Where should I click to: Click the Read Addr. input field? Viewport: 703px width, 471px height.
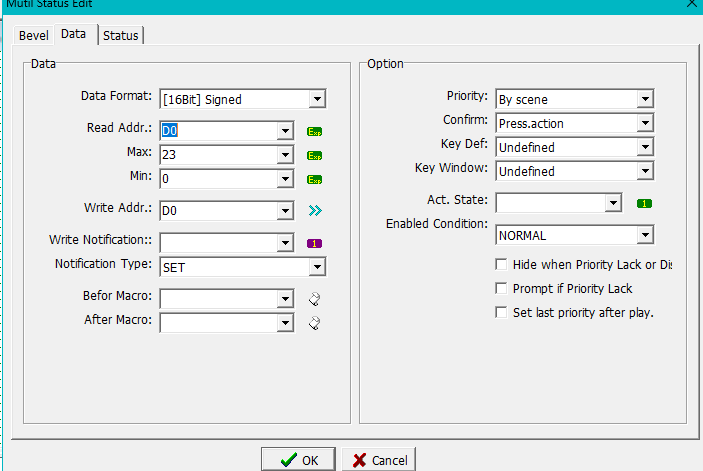pos(216,131)
